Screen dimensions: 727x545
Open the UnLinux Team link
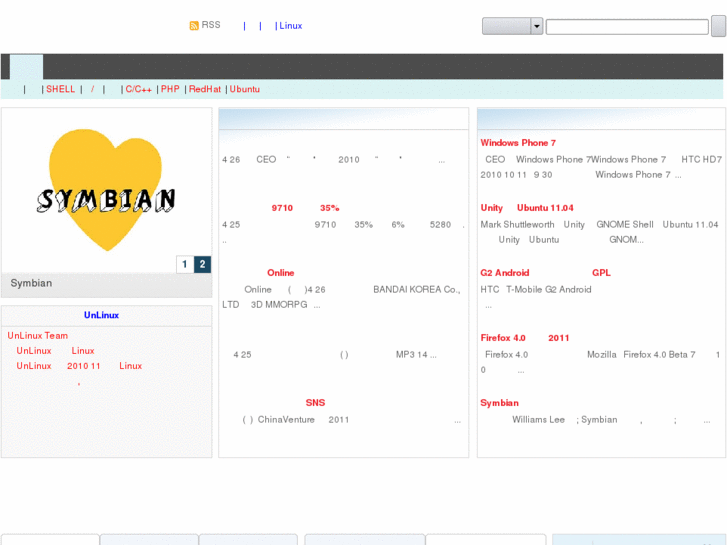38,335
